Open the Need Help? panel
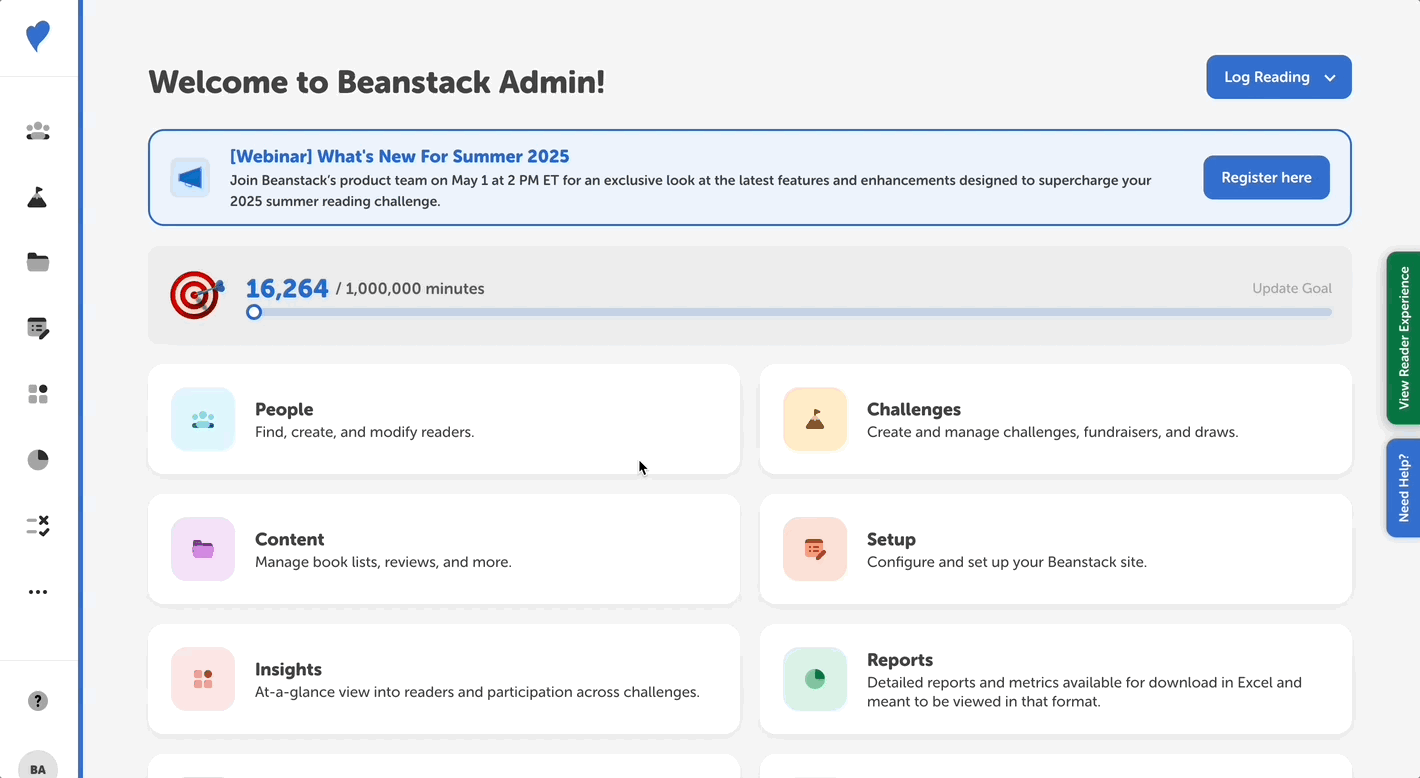This screenshot has width=1420, height=778. pyautogui.click(x=1404, y=488)
